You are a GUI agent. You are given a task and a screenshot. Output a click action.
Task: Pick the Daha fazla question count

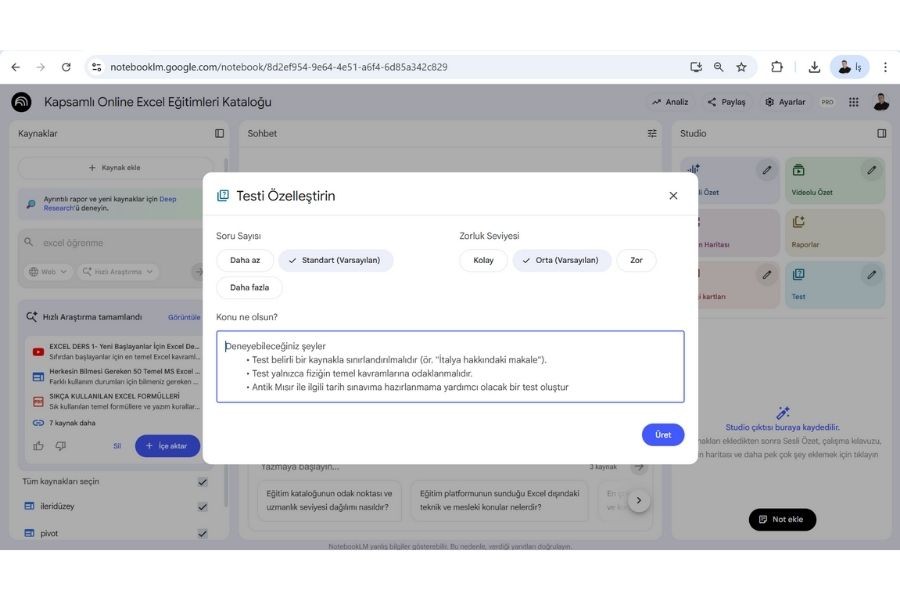click(x=249, y=288)
